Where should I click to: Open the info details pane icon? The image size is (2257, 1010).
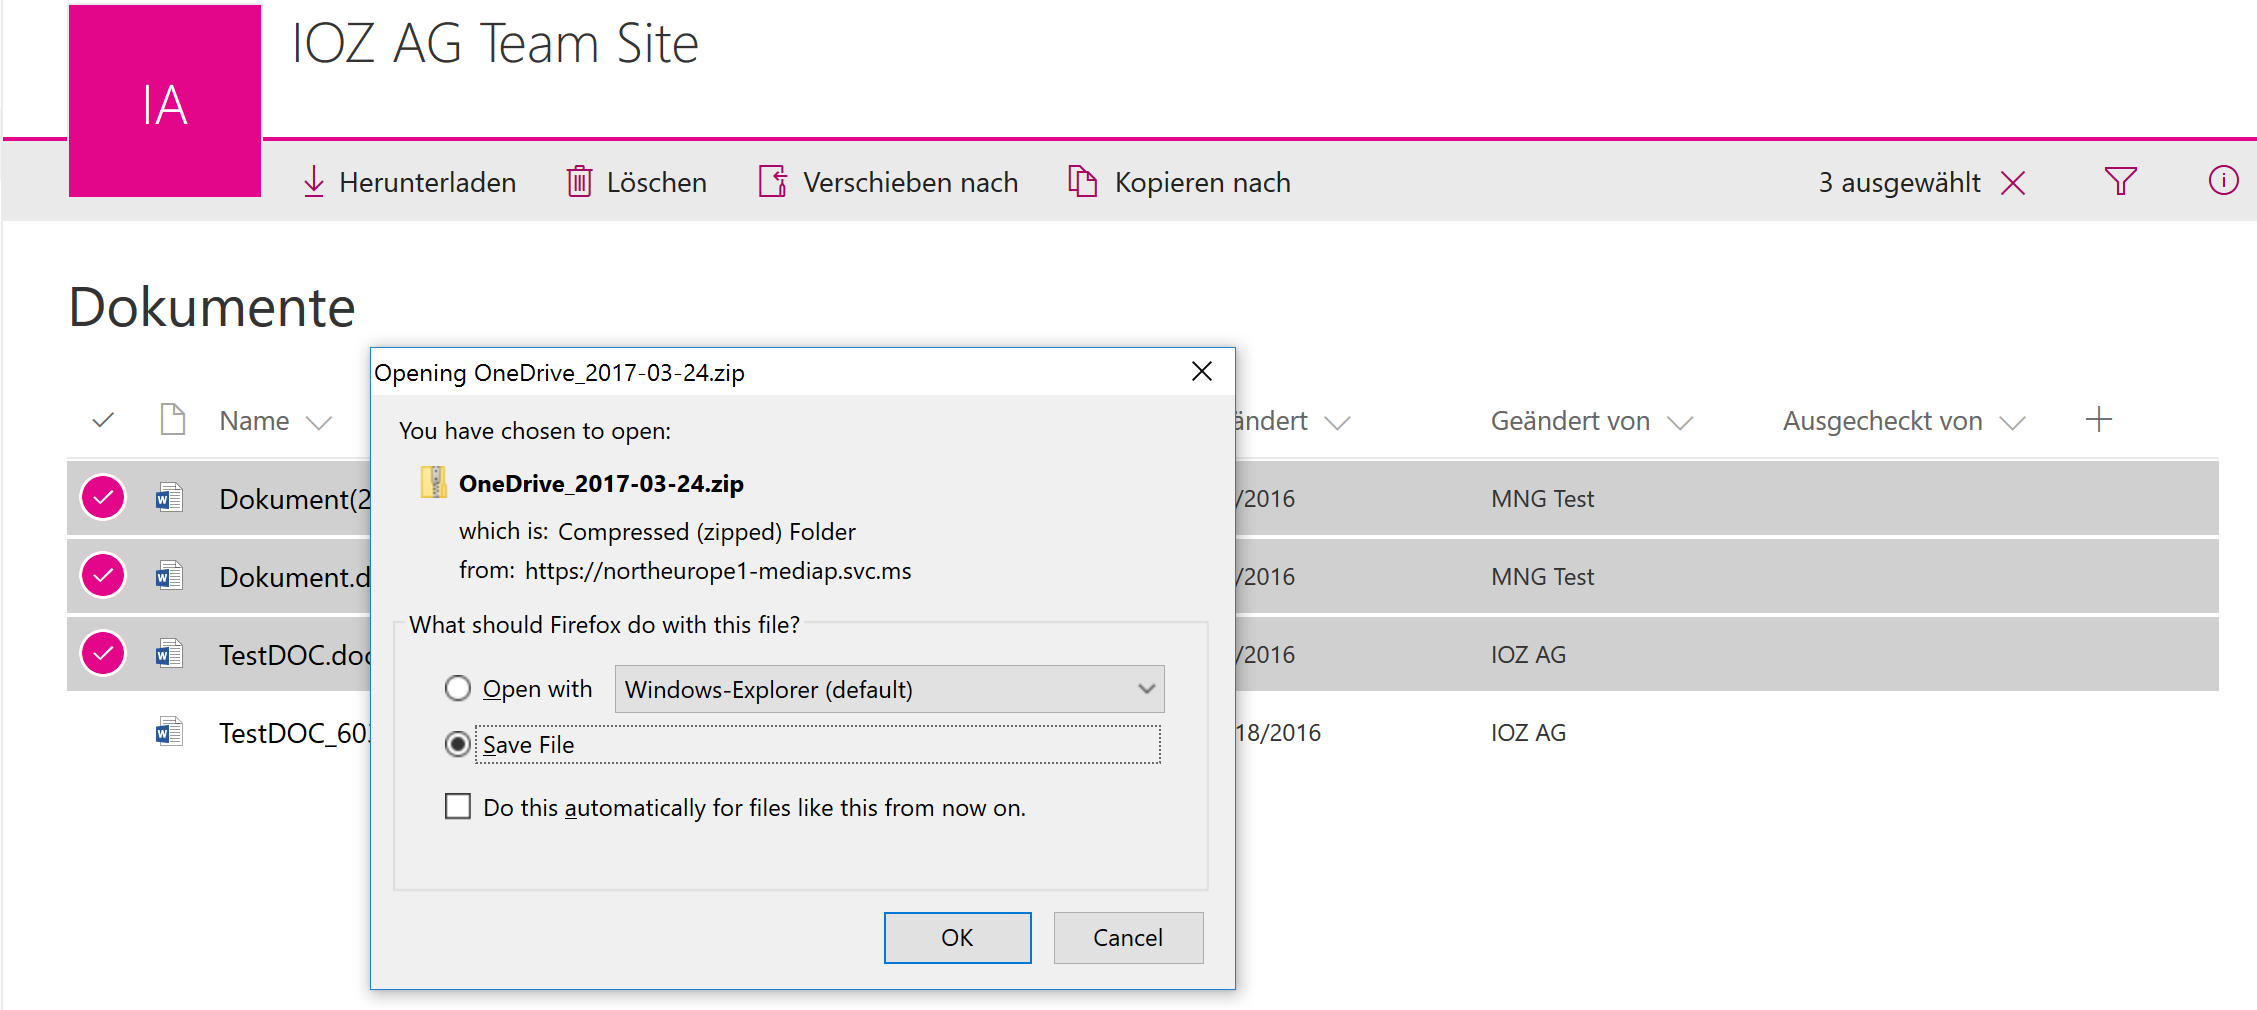click(2223, 181)
